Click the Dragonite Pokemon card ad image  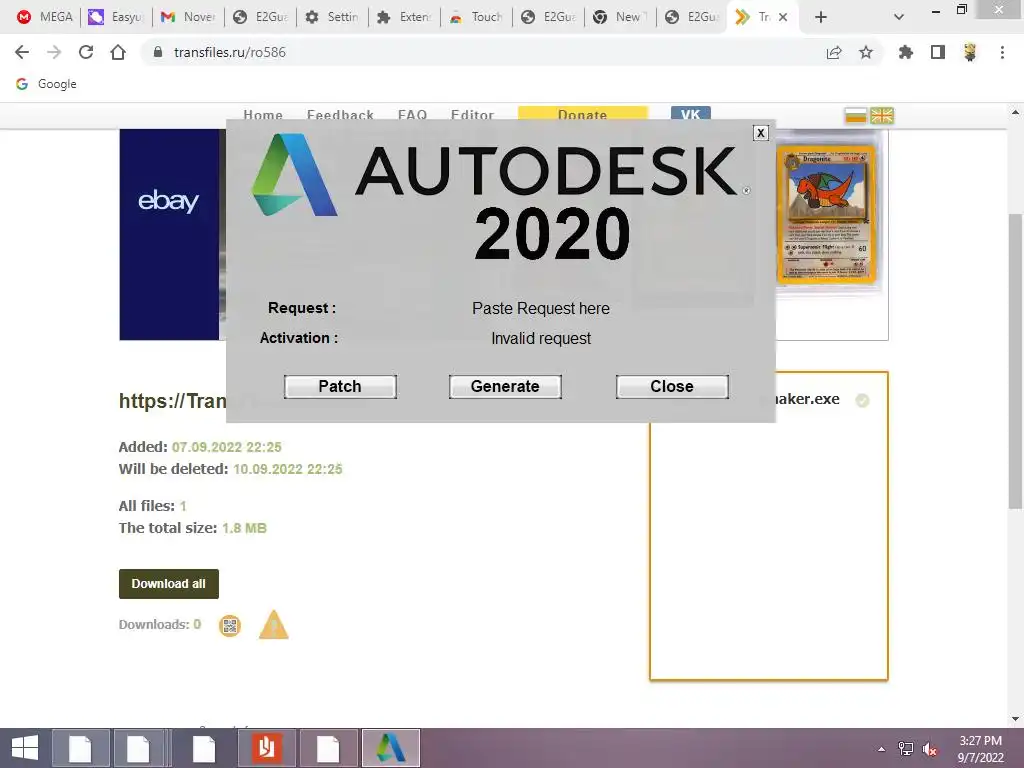pos(826,214)
